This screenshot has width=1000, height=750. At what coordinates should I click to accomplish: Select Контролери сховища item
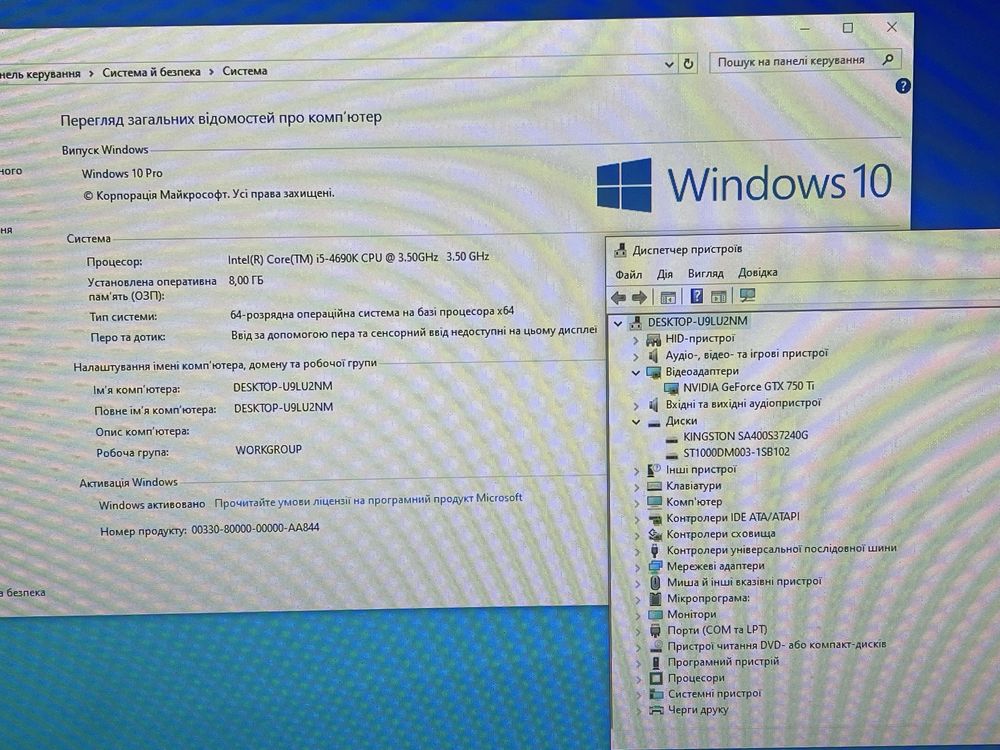click(x=721, y=533)
